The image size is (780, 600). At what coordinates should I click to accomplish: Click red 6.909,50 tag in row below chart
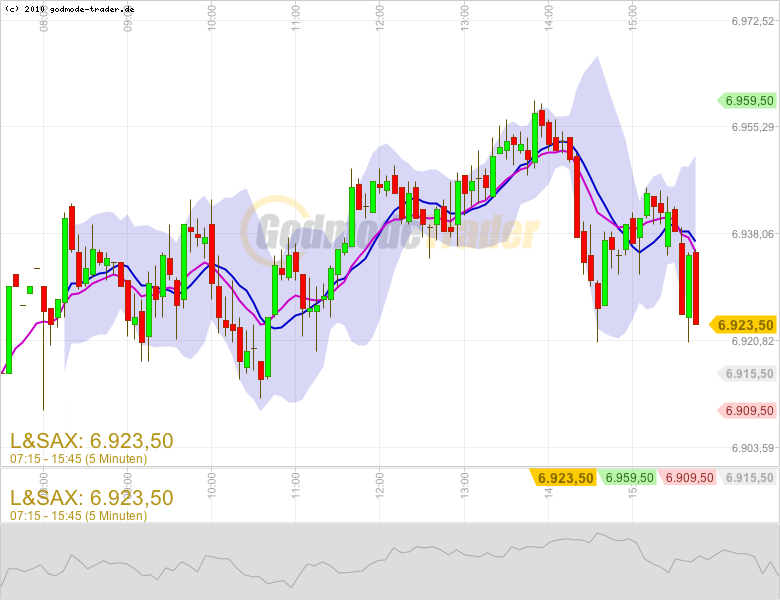coord(686,478)
